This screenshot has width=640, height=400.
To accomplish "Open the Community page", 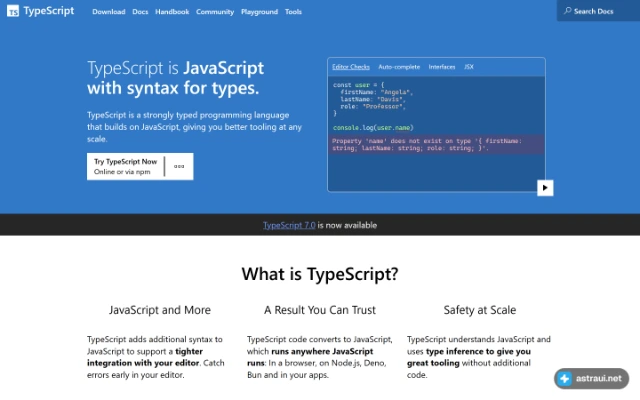I will click(x=215, y=12).
